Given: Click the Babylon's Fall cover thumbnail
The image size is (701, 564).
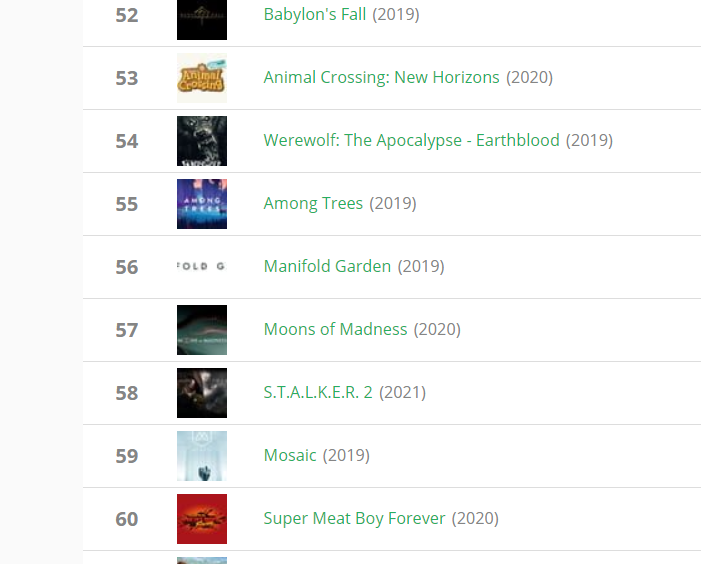Looking at the screenshot, I should [202, 20].
